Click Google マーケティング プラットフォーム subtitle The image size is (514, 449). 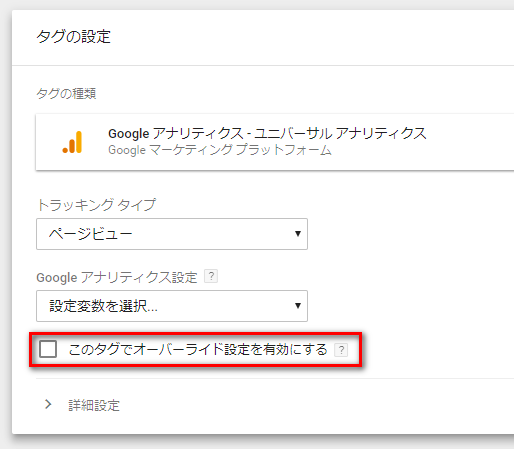(x=220, y=150)
